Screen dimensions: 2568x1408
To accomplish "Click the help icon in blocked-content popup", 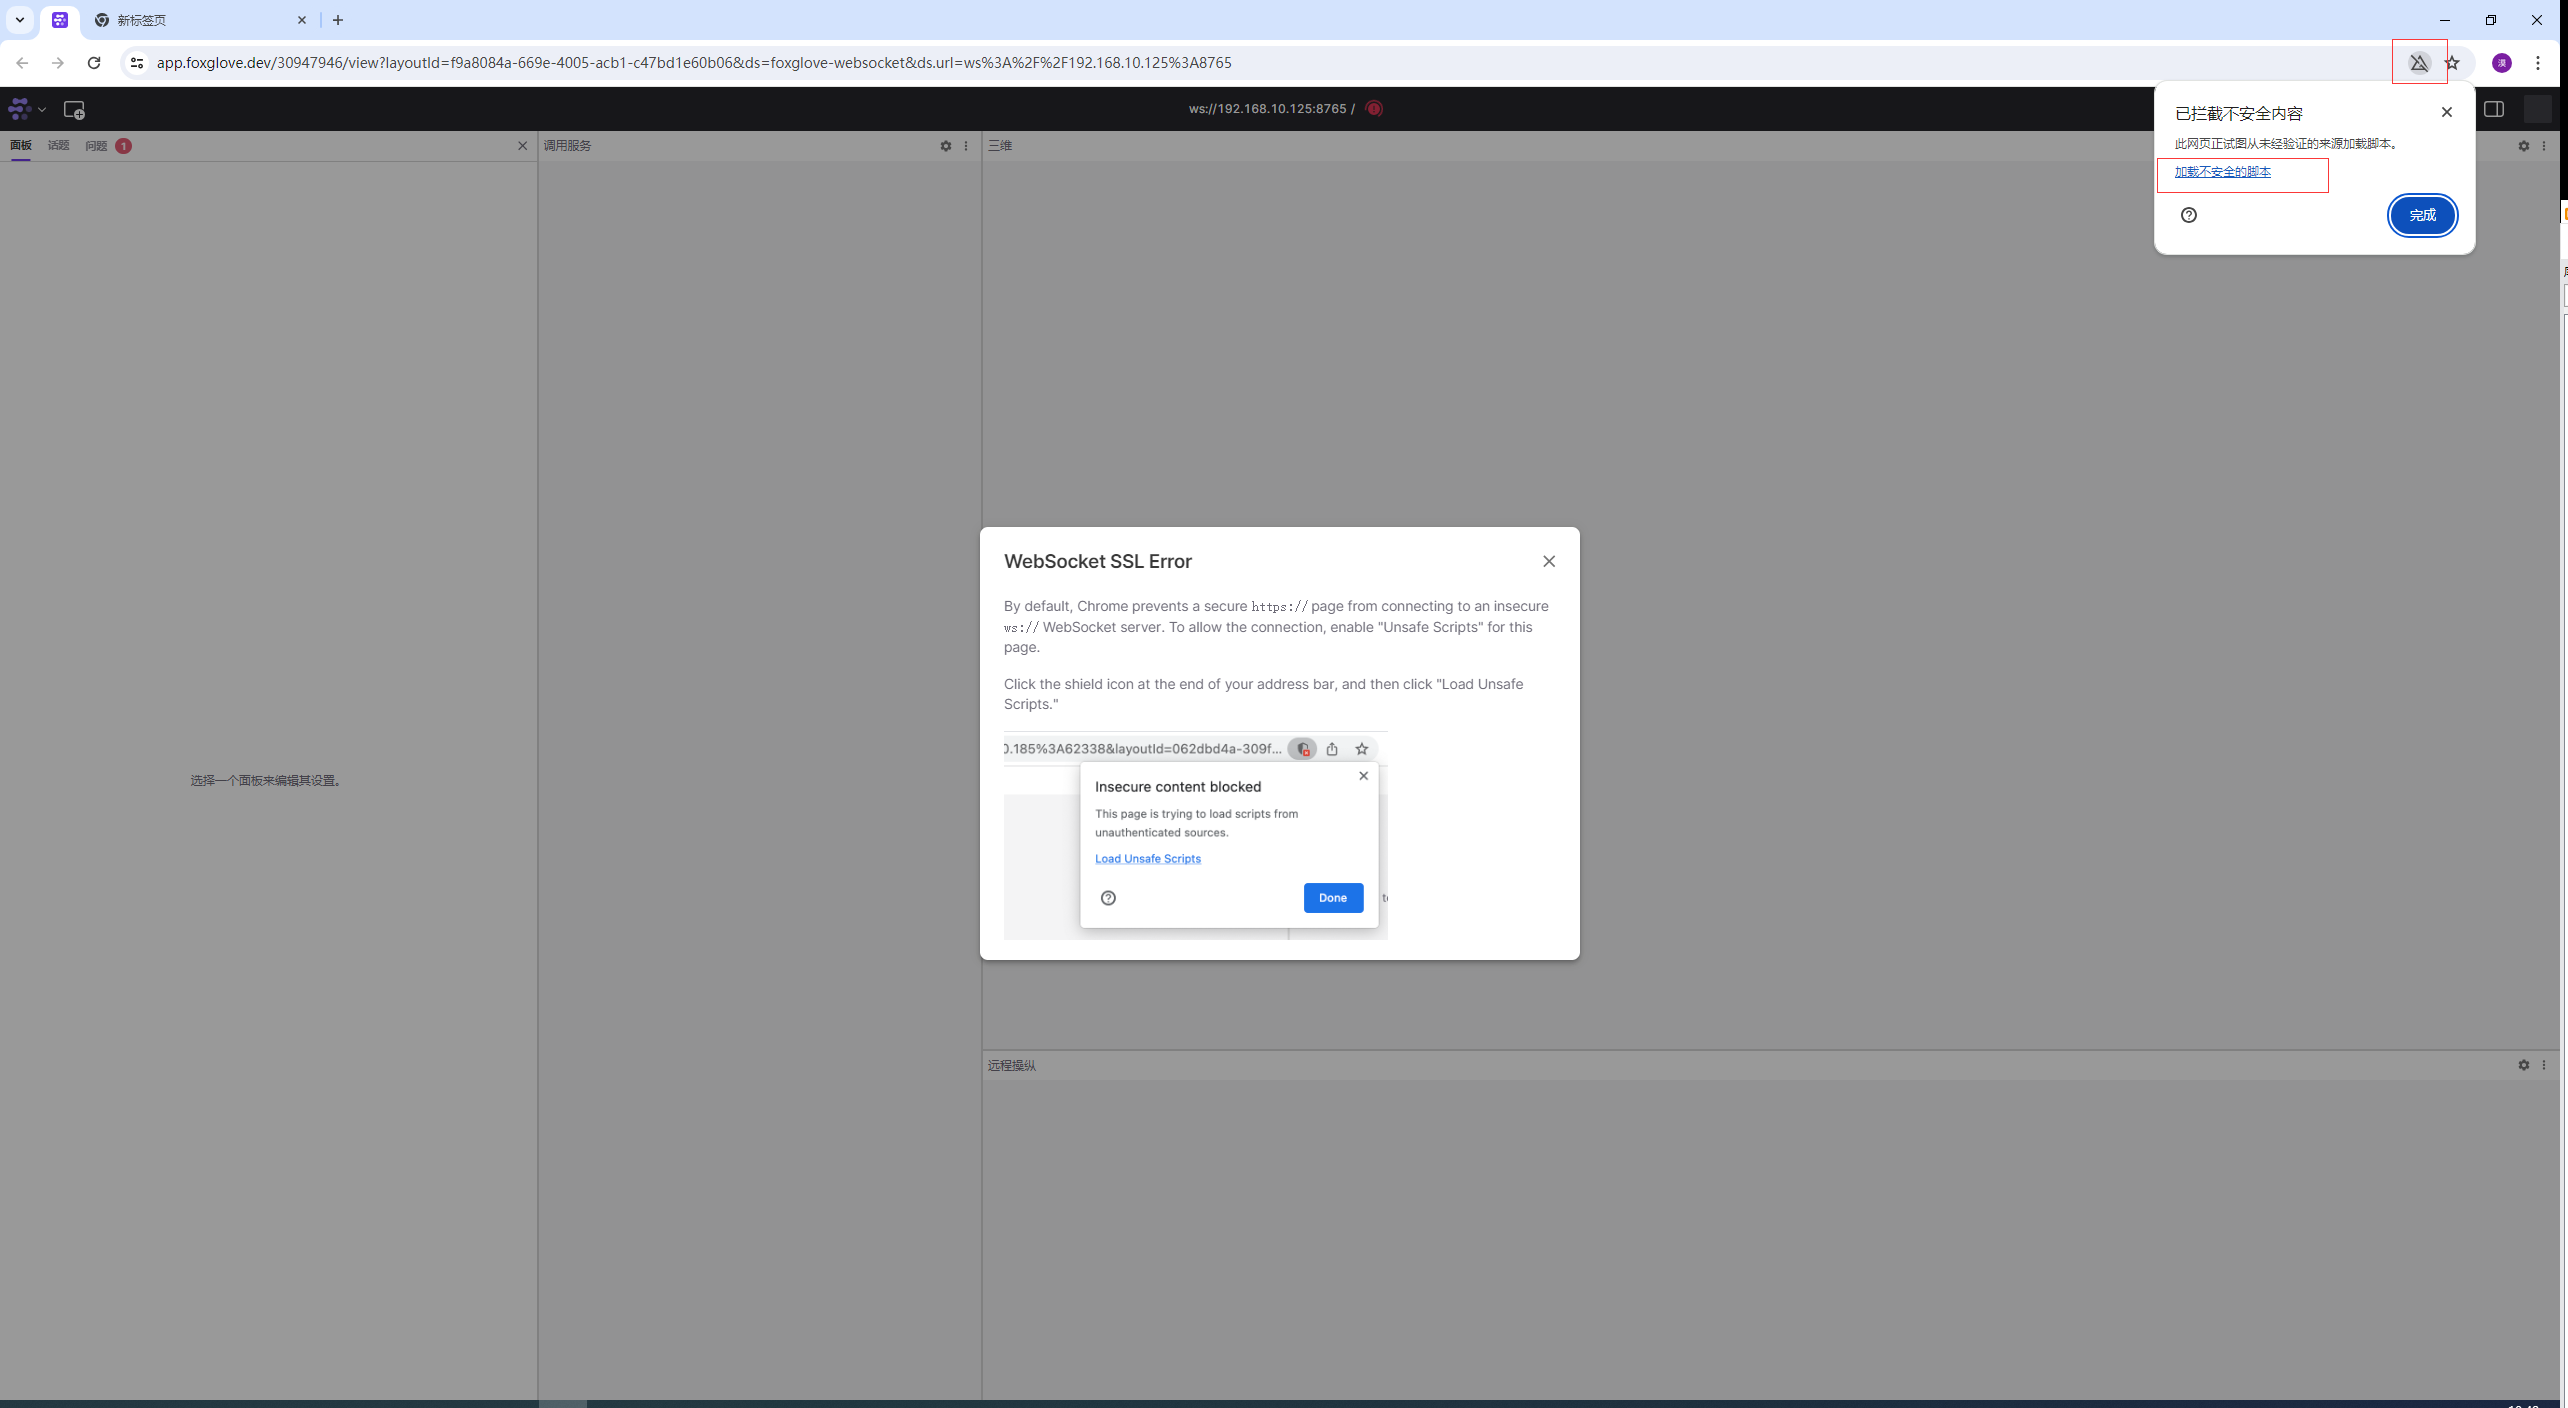I will [x=2189, y=215].
